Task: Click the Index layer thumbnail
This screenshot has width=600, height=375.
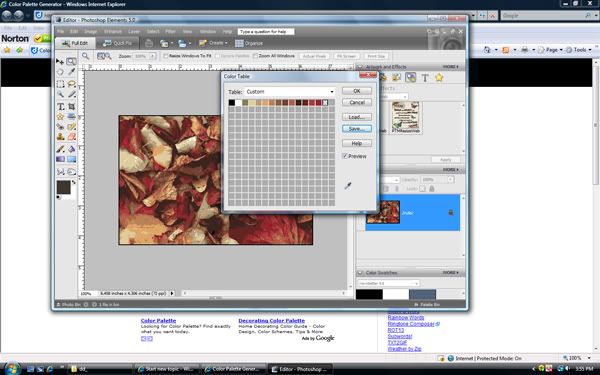Action: click(x=383, y=212)
